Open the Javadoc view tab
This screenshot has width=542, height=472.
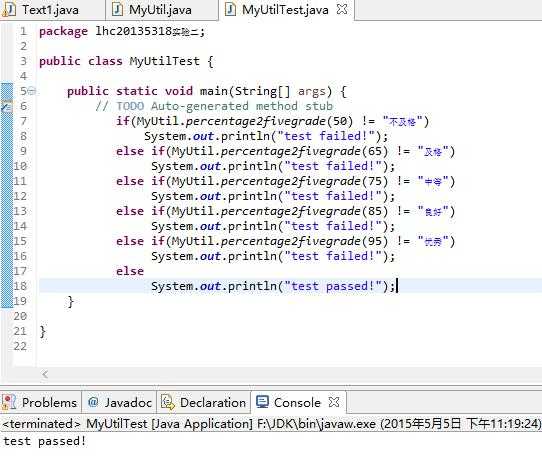tap(119, 402)
